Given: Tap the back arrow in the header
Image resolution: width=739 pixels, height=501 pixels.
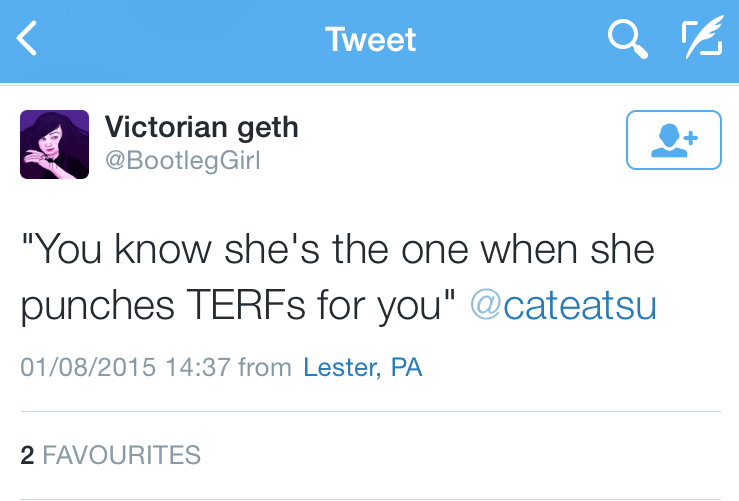Looking at the screenshot, I should click(x=27, y=40).
